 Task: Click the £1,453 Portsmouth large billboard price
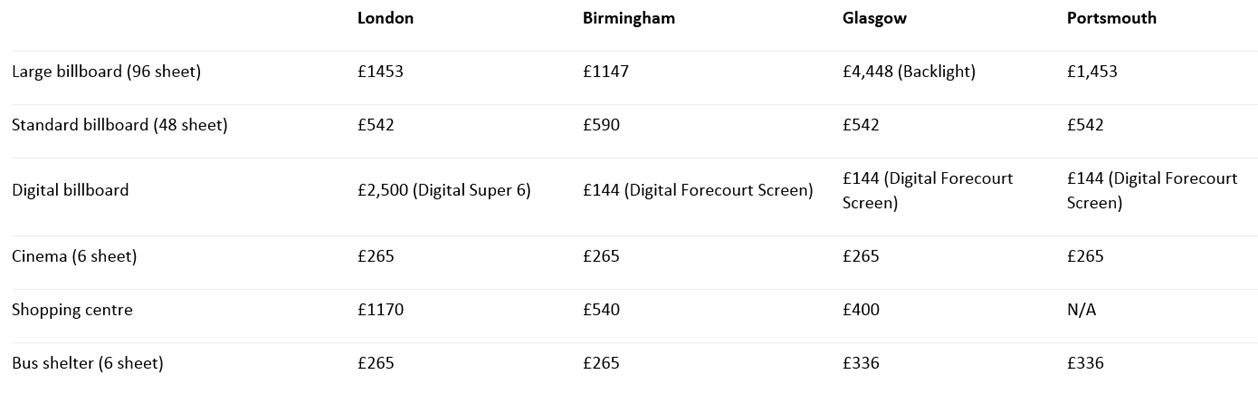pos(1092,72)
